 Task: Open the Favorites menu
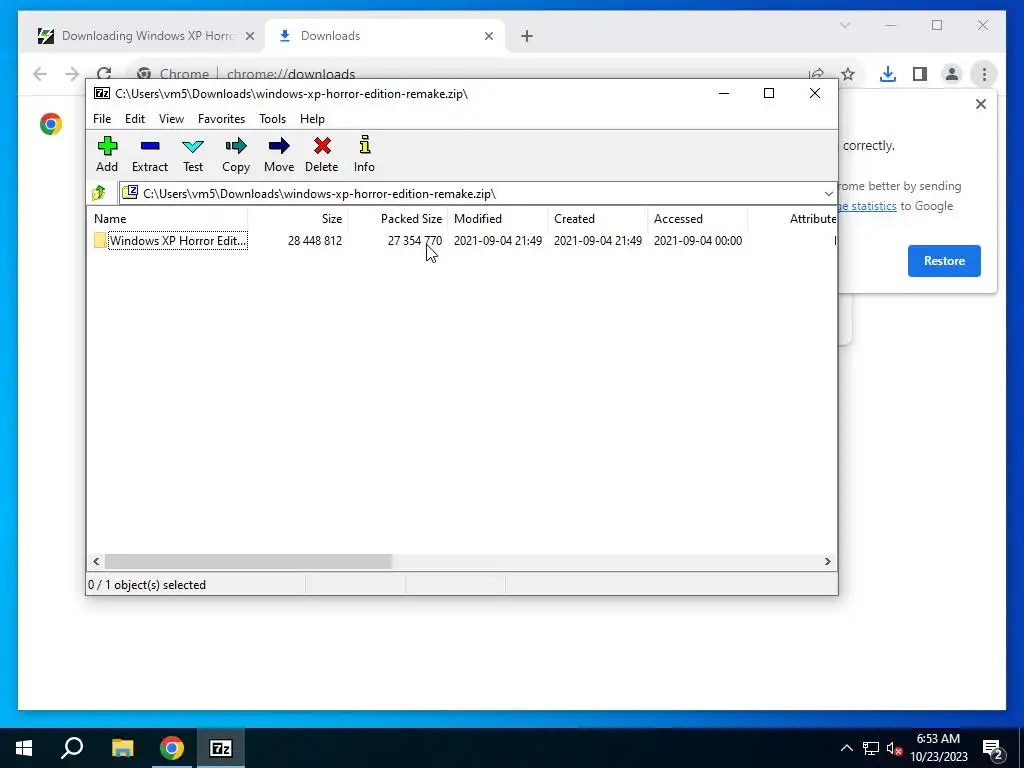221,119
